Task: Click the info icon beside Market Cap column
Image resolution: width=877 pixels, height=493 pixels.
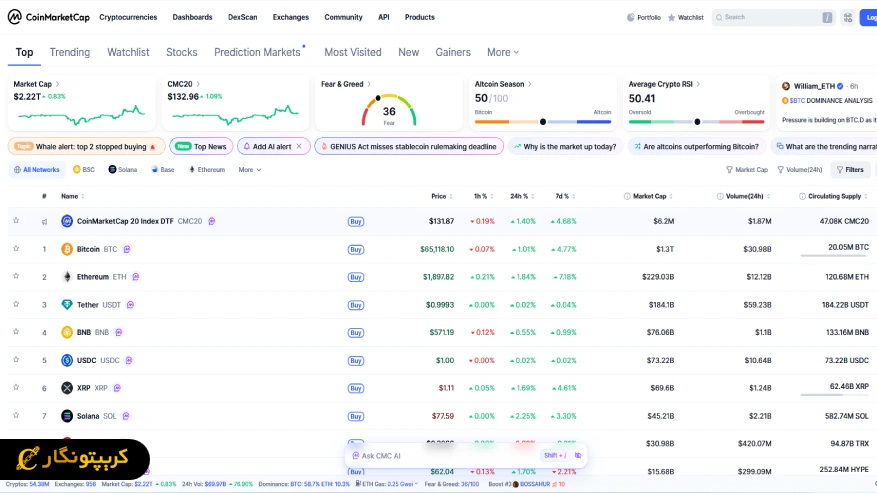Action: (627, 196)
